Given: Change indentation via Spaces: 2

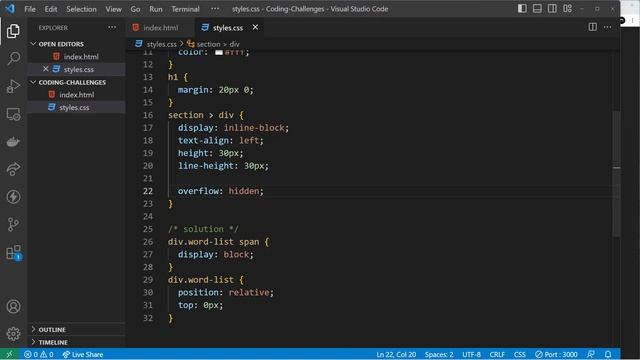Looking at the screenshot, I should click(439, 354).
